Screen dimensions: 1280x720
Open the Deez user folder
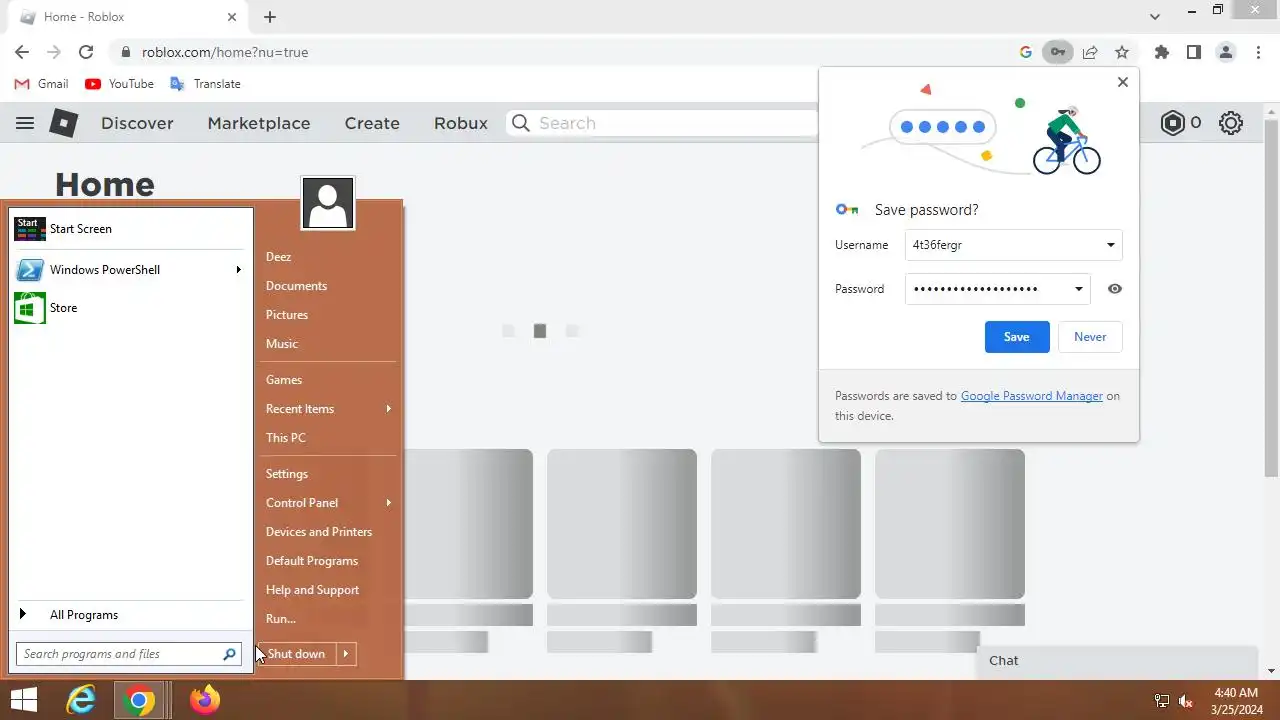click(278, 257)
